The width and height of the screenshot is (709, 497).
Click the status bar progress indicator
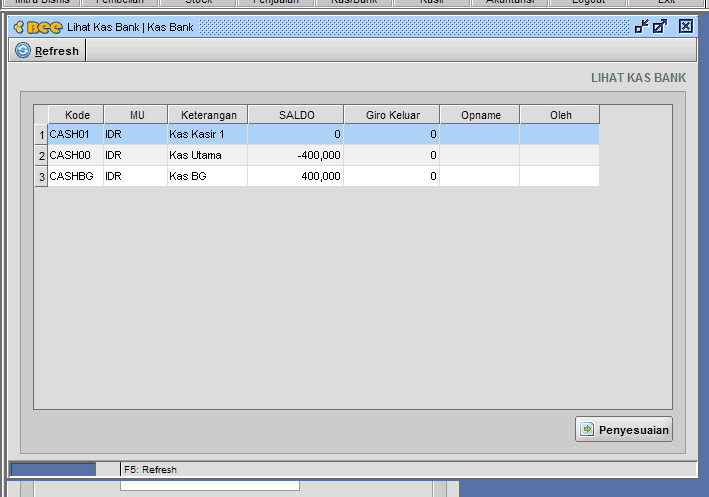[53, 469]
